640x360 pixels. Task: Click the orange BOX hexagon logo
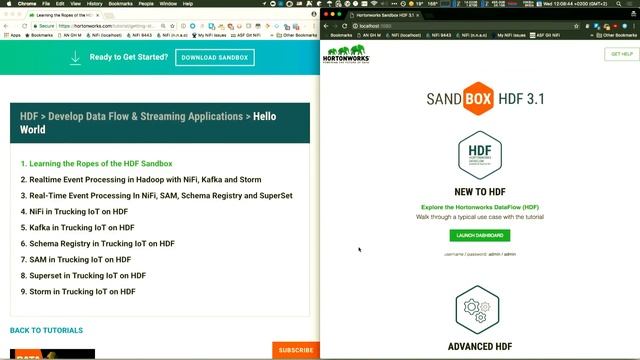click(x=478, y=98)
